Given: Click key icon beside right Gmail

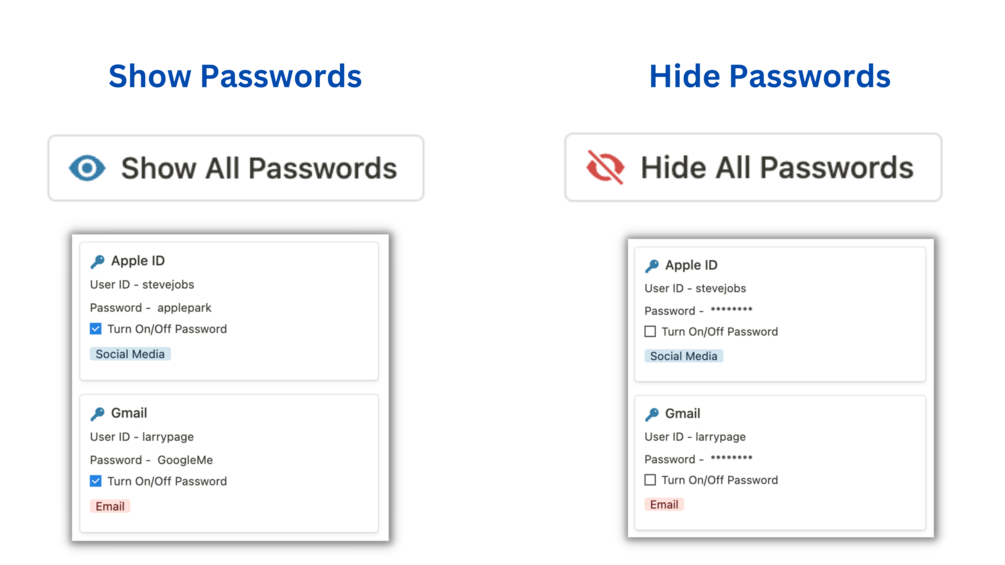Looking at the screenshot, I should [x=652, y=414].
